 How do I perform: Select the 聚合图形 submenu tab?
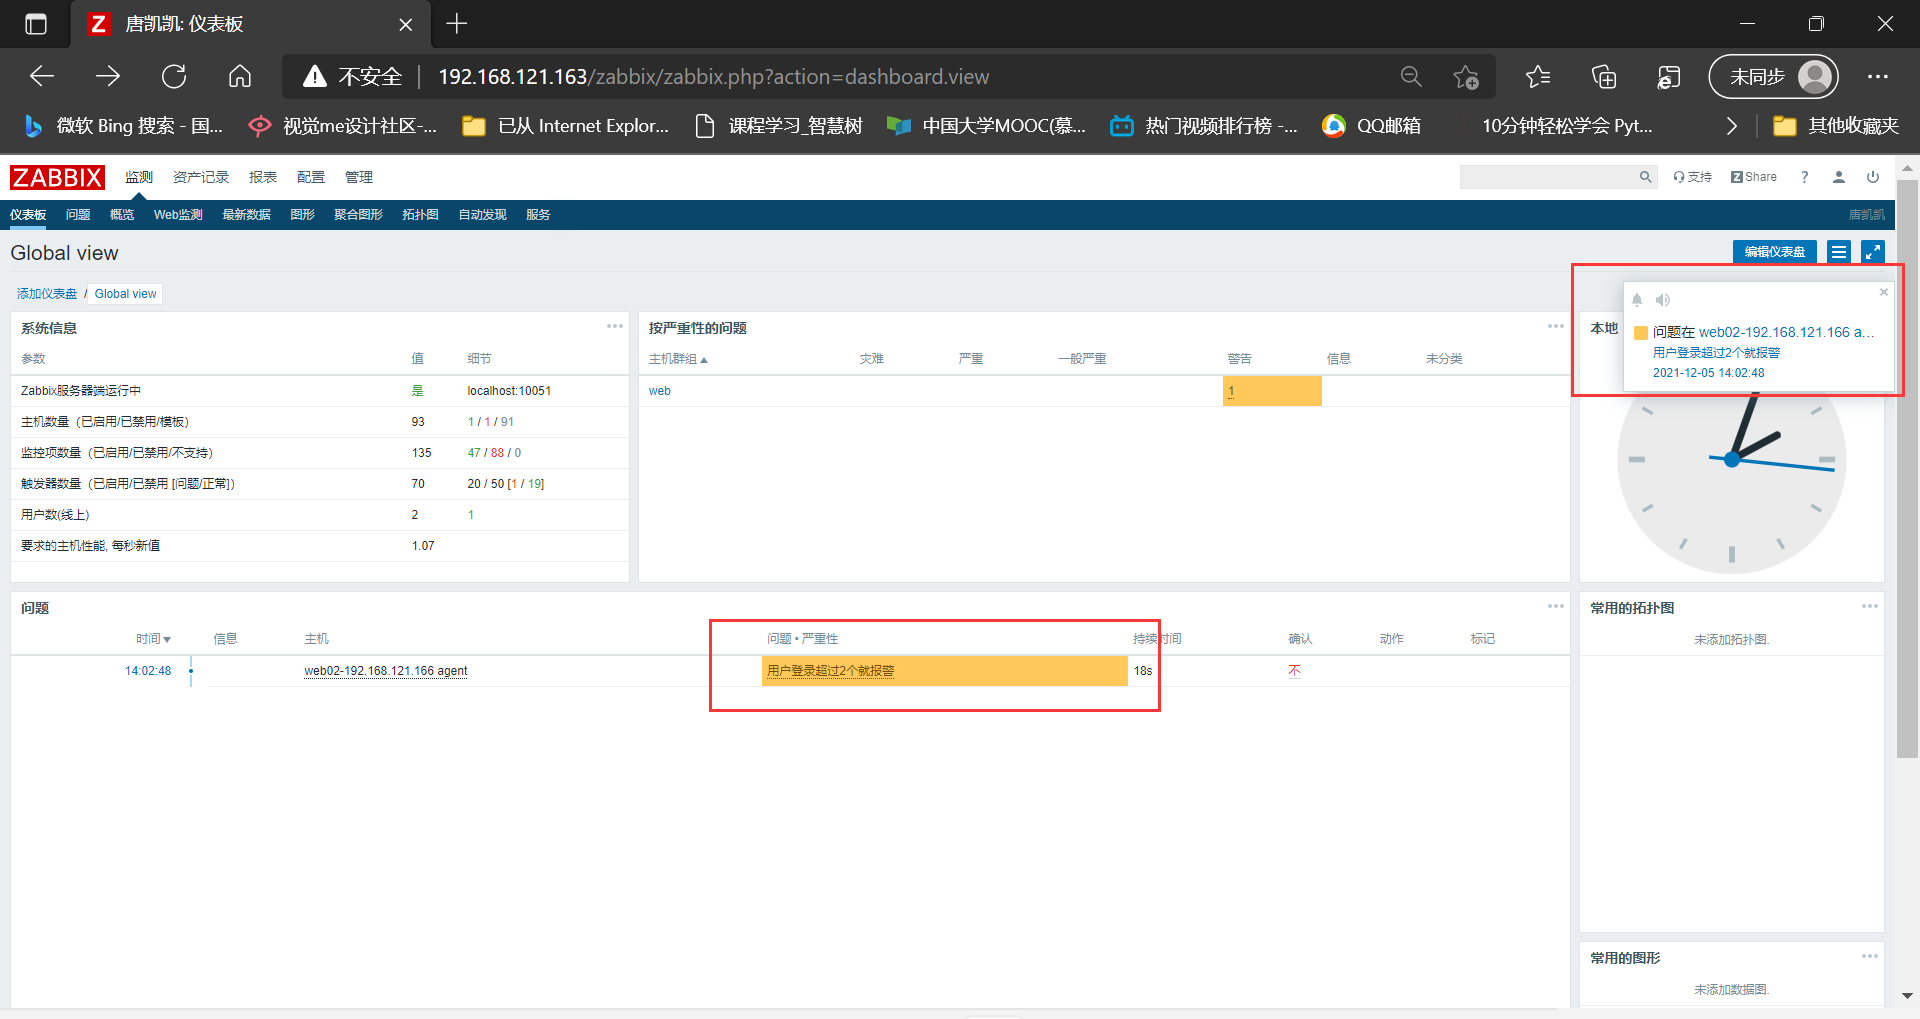[x=359, y=215]
